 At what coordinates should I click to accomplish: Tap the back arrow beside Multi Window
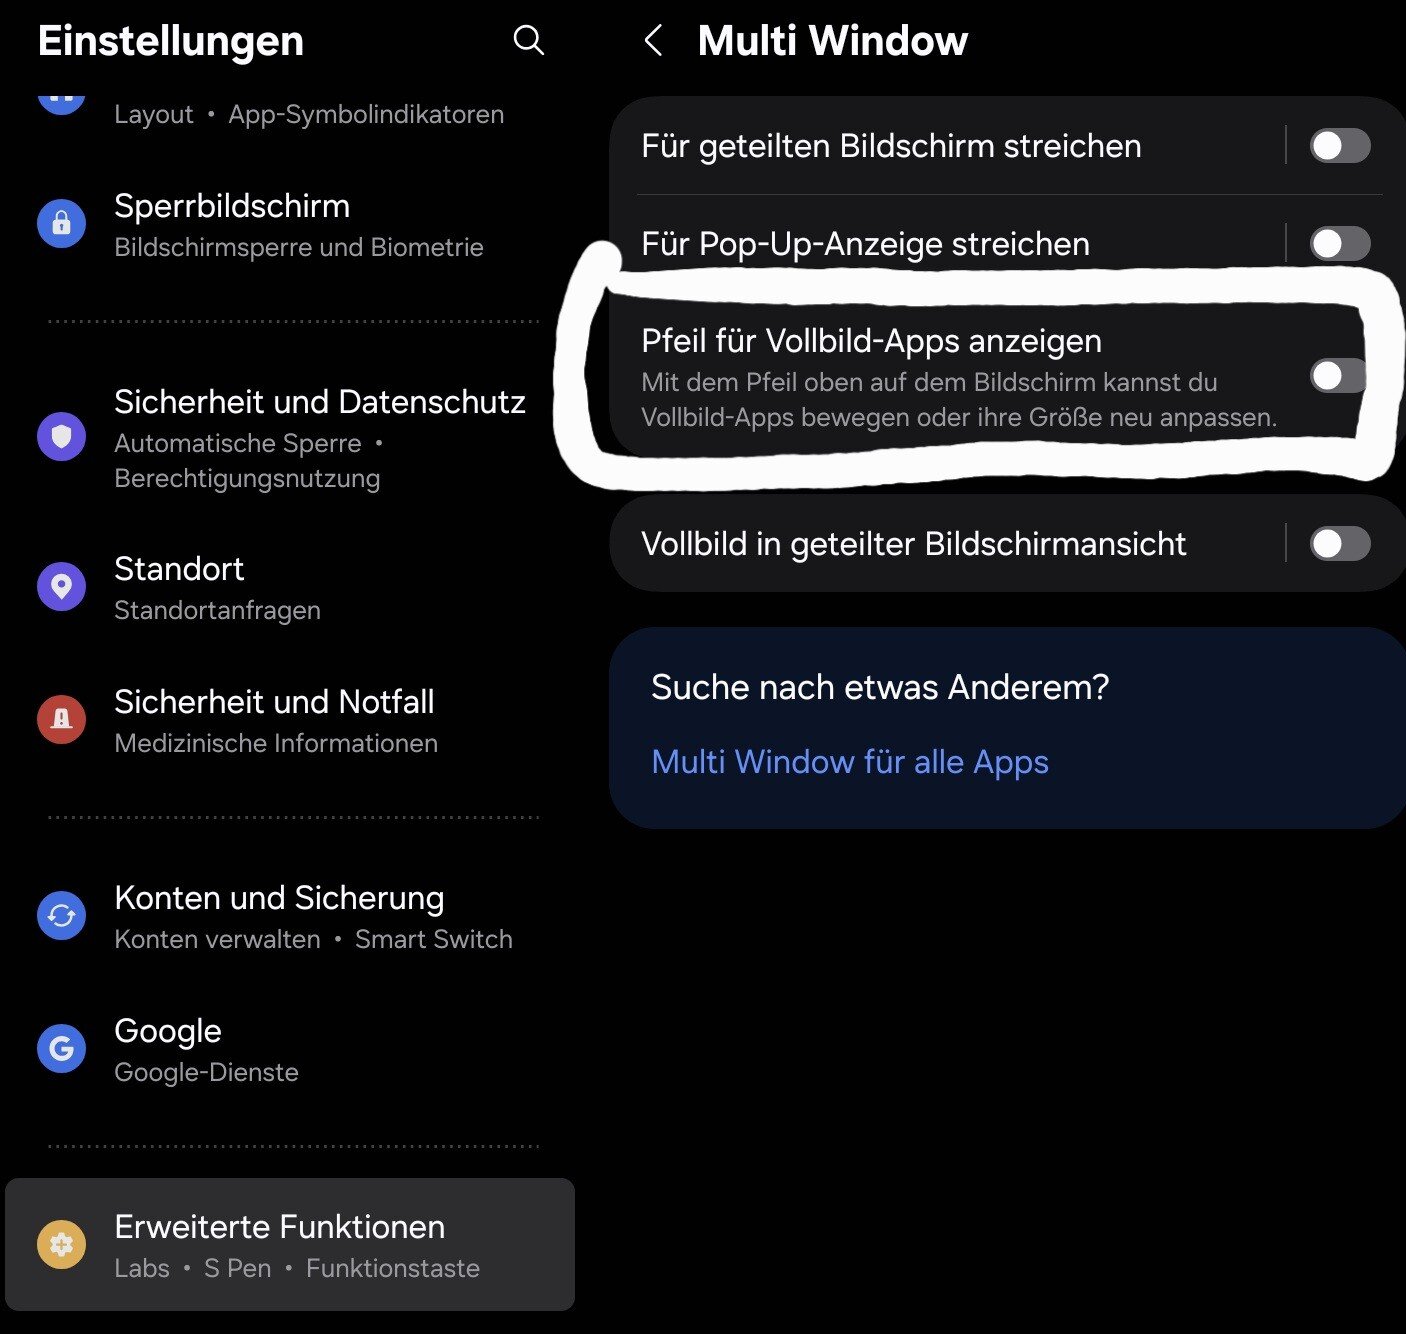click(653, 41)
